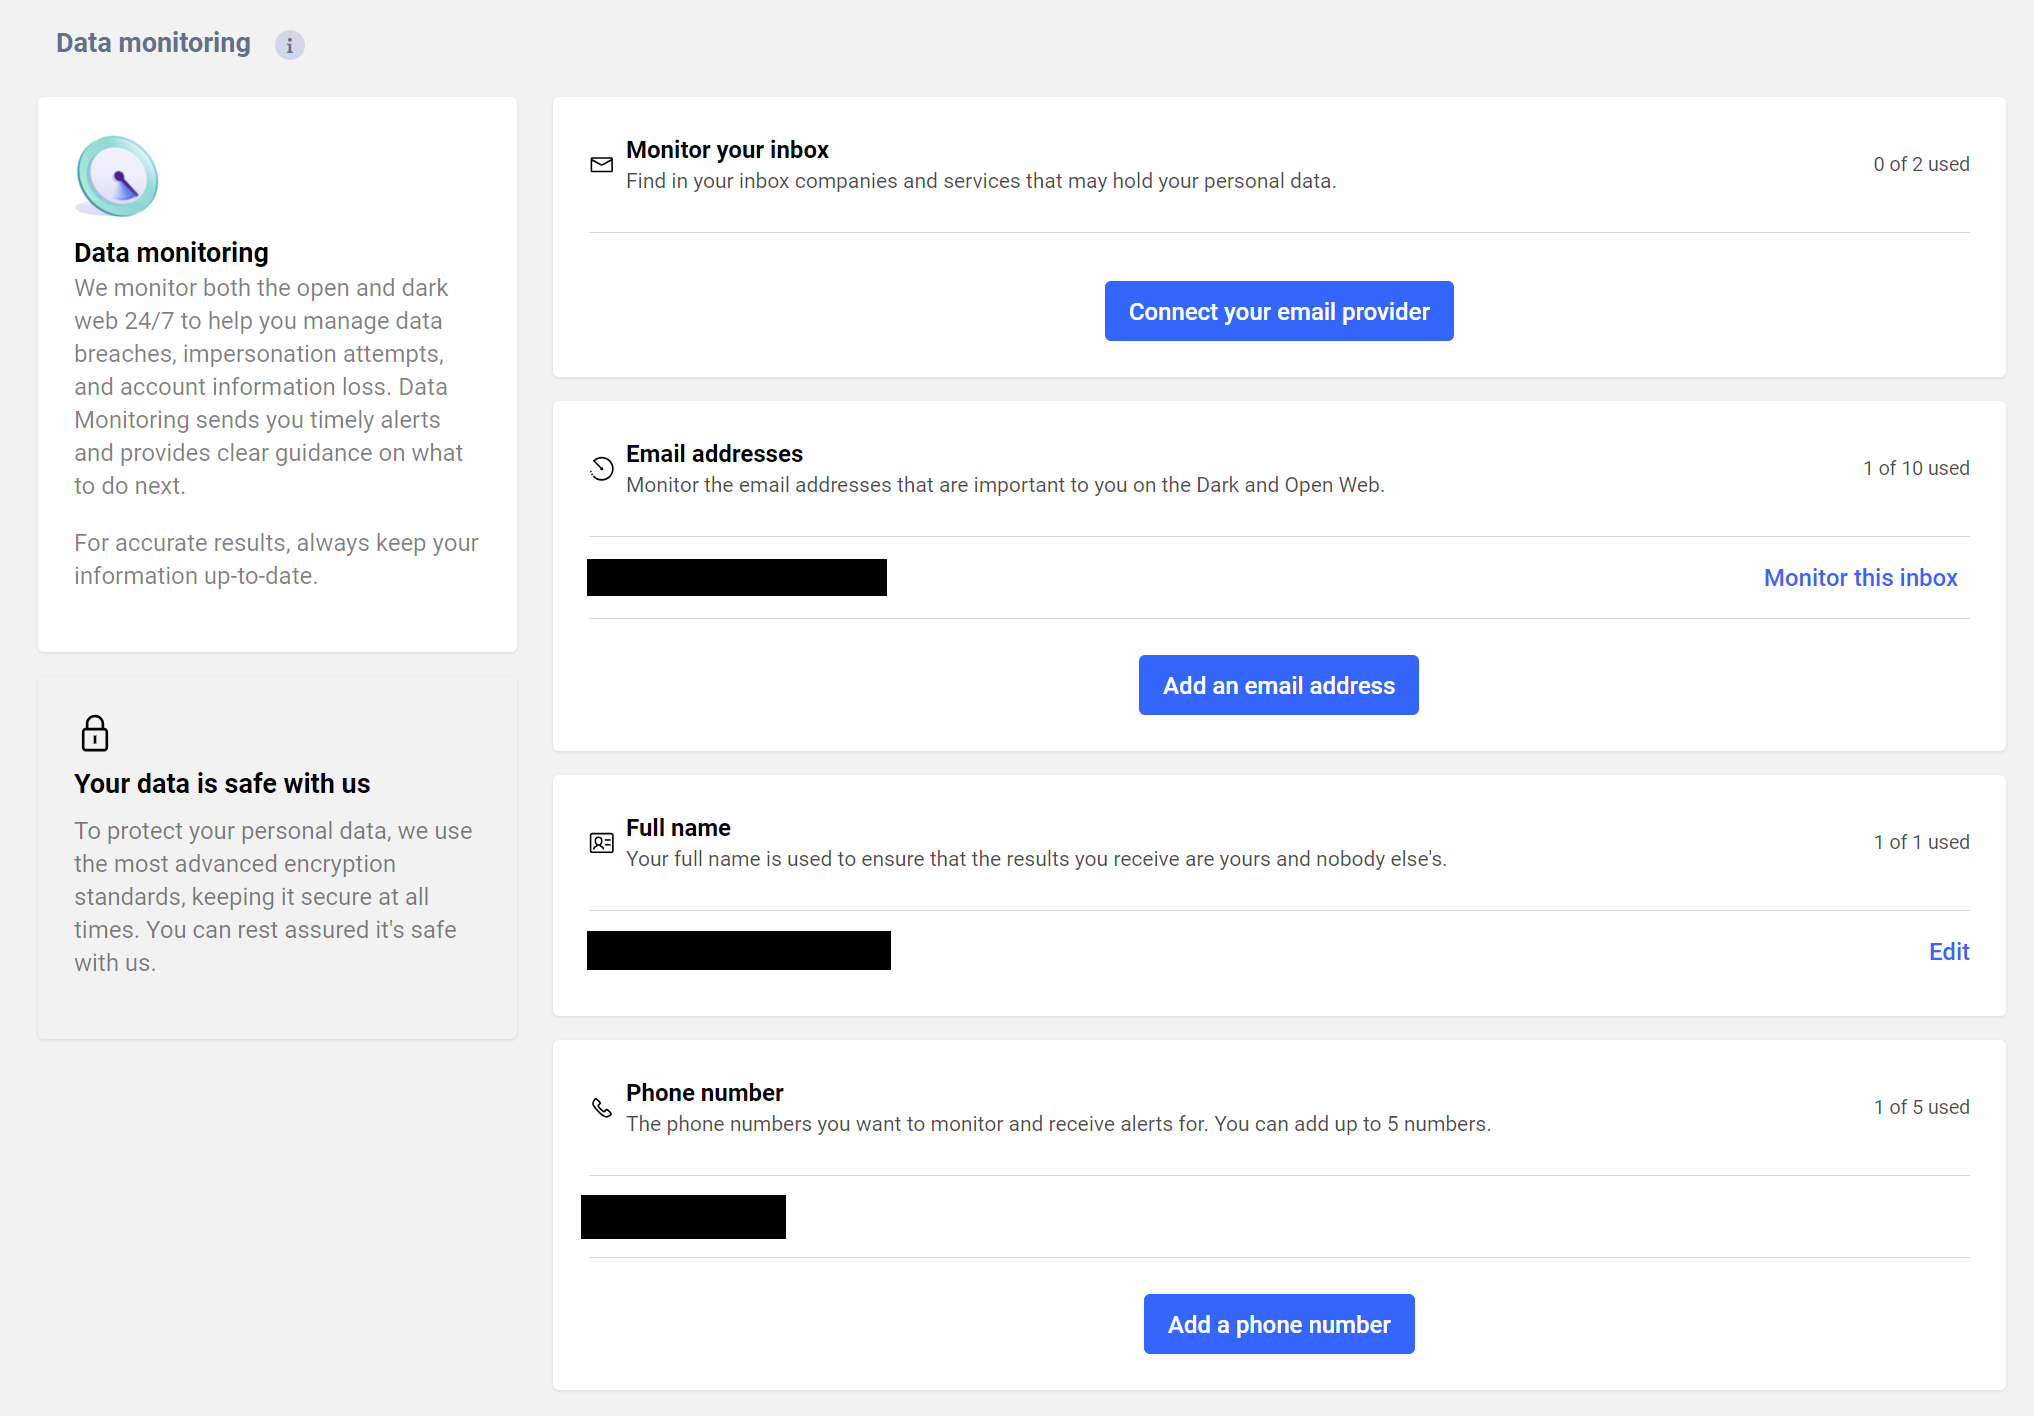This screenshot has height=1416, width=2034.
Task: Click the contact card icon beside Full name
Action: (601, 843)
